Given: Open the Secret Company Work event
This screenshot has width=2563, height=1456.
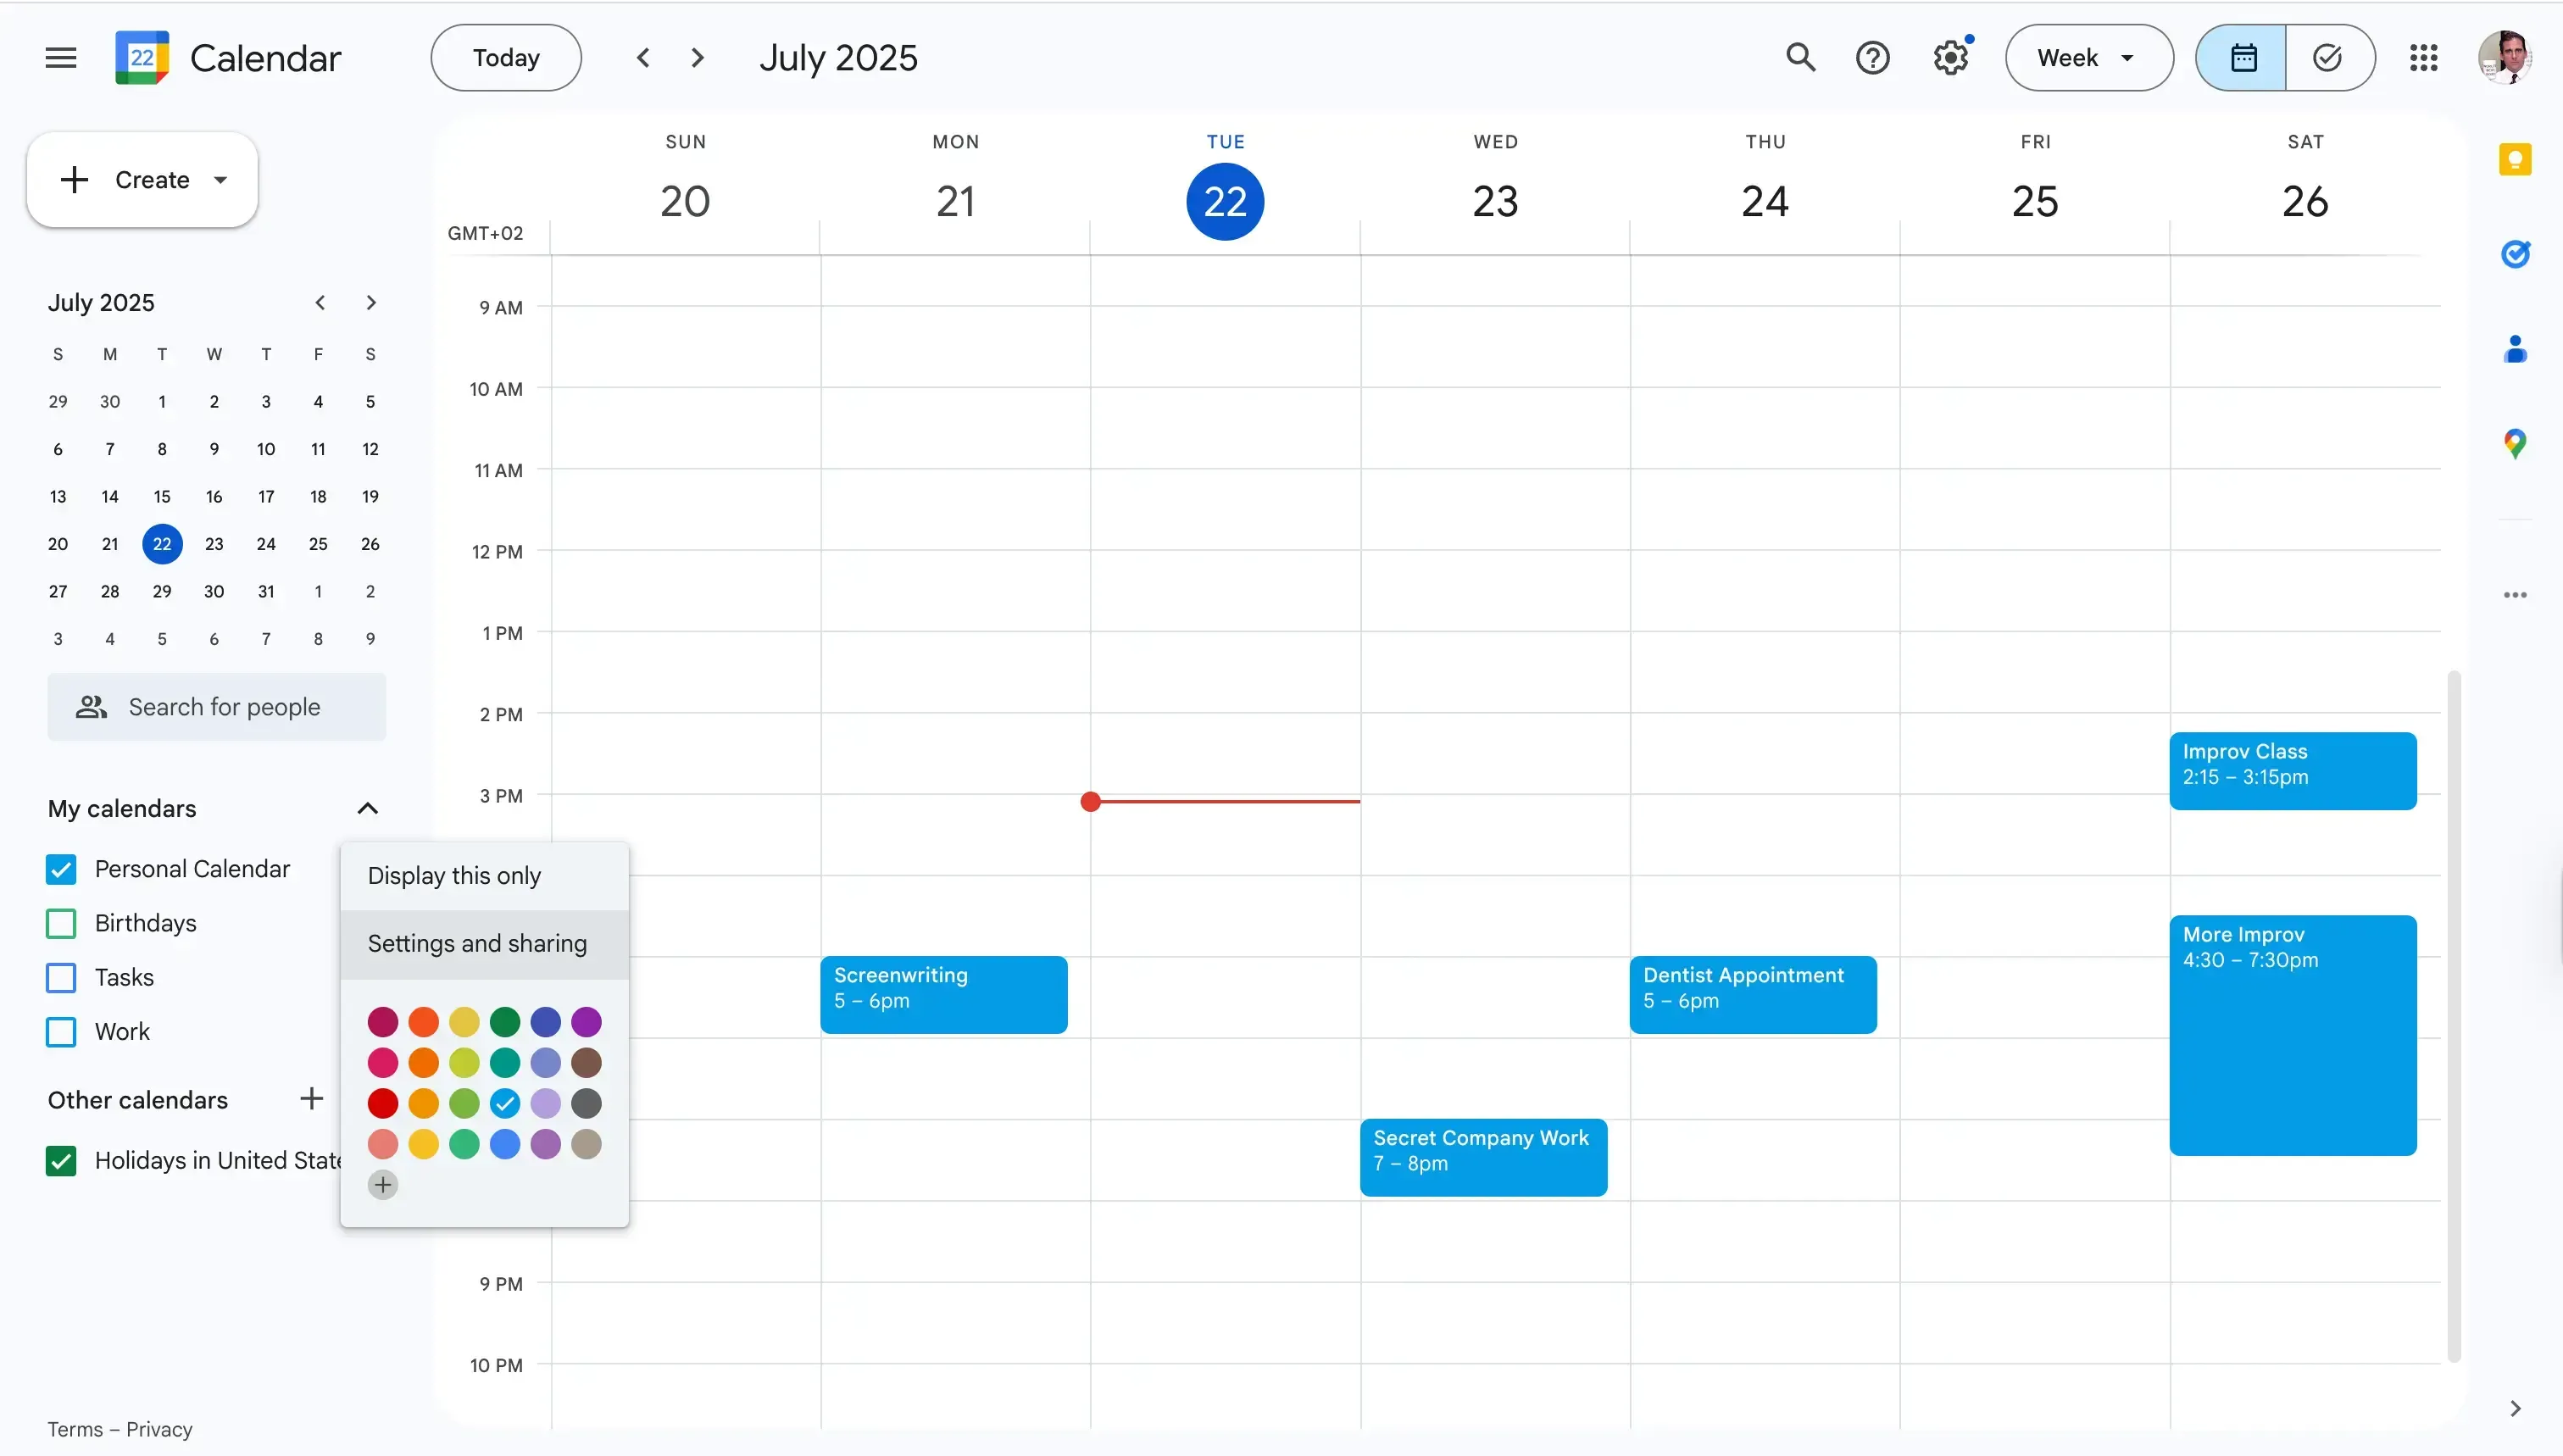Looking at the screenshot, I should click(1482, 1156).
